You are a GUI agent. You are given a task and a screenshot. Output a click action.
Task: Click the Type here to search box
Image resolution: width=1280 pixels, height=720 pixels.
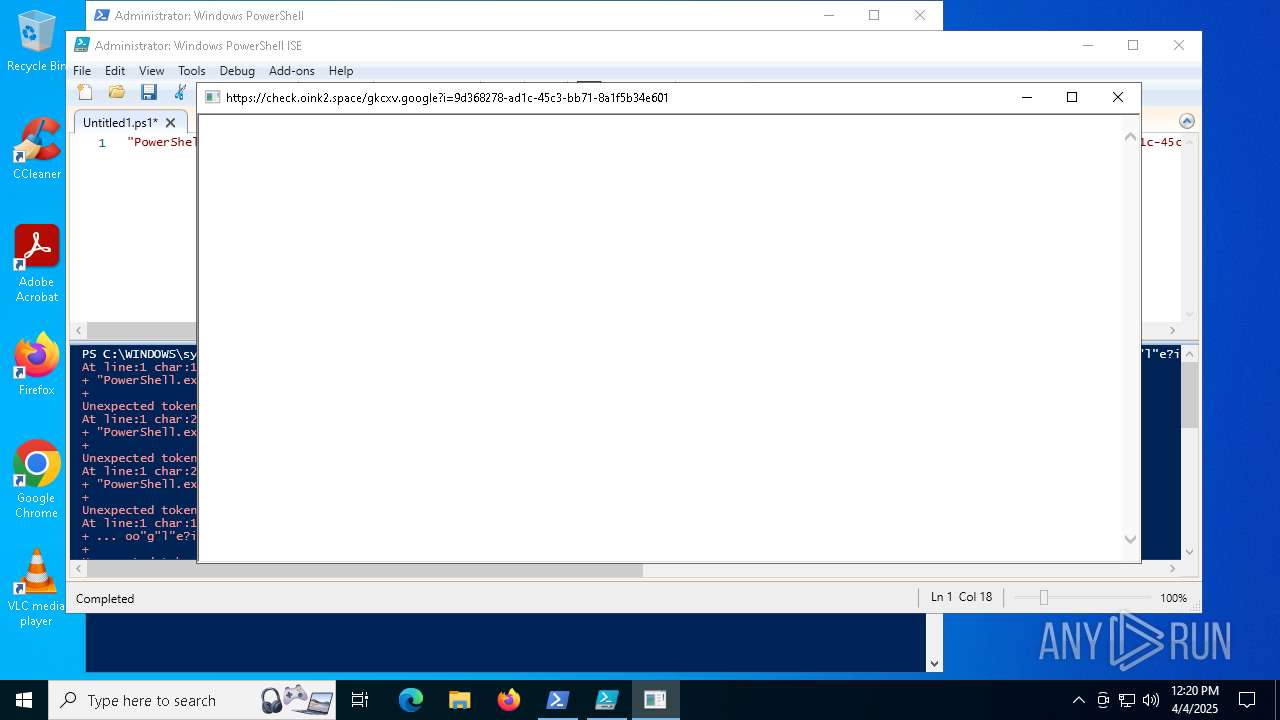[192, 700]
